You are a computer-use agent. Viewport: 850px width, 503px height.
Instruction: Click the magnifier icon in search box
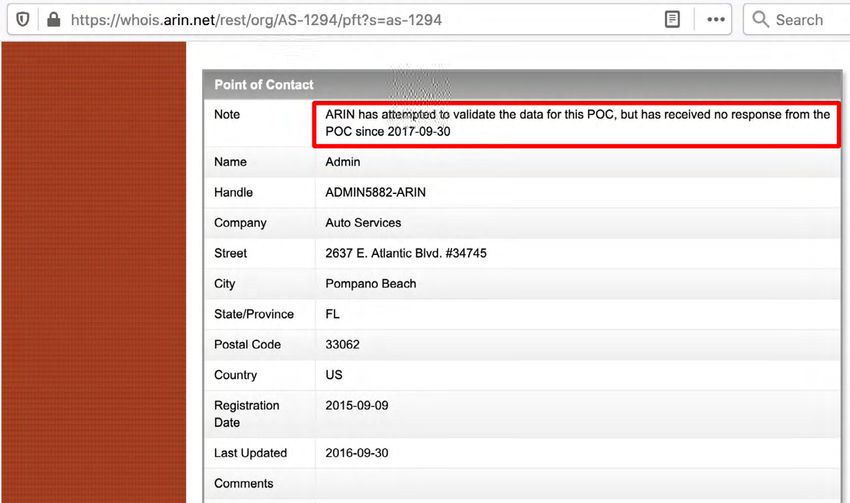pos(760,20)
